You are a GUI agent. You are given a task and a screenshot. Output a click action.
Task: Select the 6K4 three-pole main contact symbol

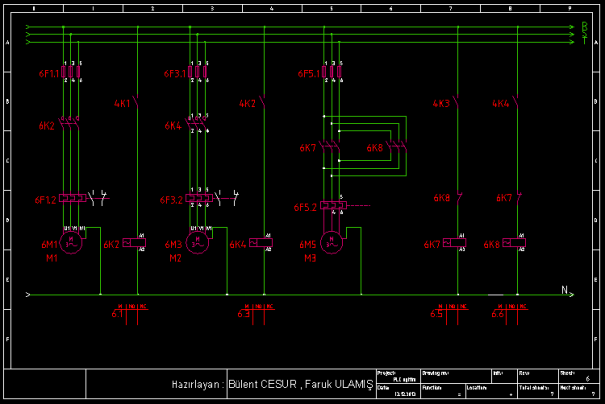coord(196,123)
